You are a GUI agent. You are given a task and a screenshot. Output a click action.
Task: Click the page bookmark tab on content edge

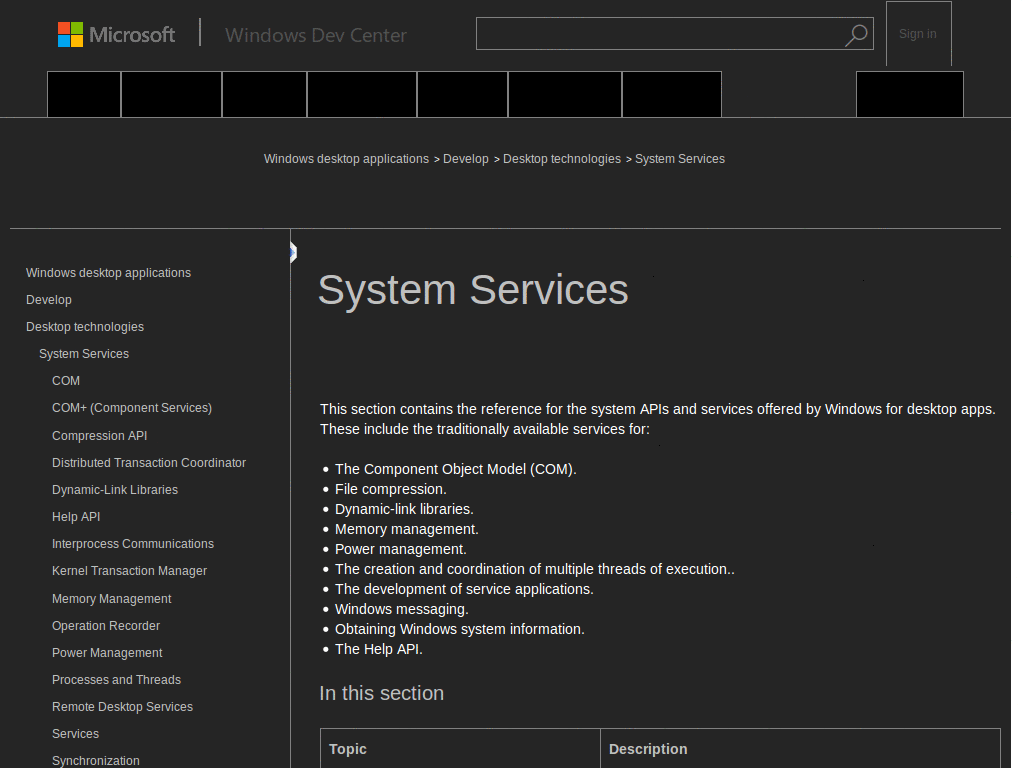tap(291, 253)
